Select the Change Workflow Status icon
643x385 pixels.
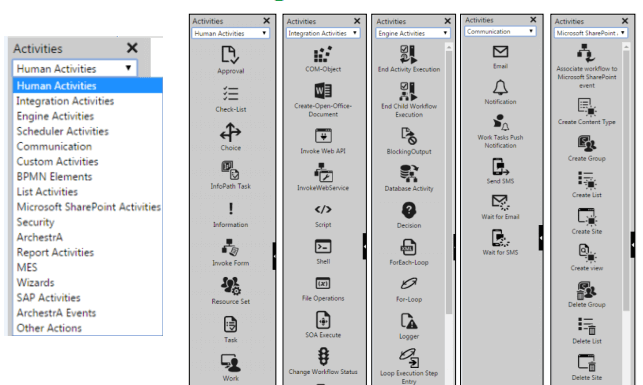pyautogui.click(x=323, y=356)
